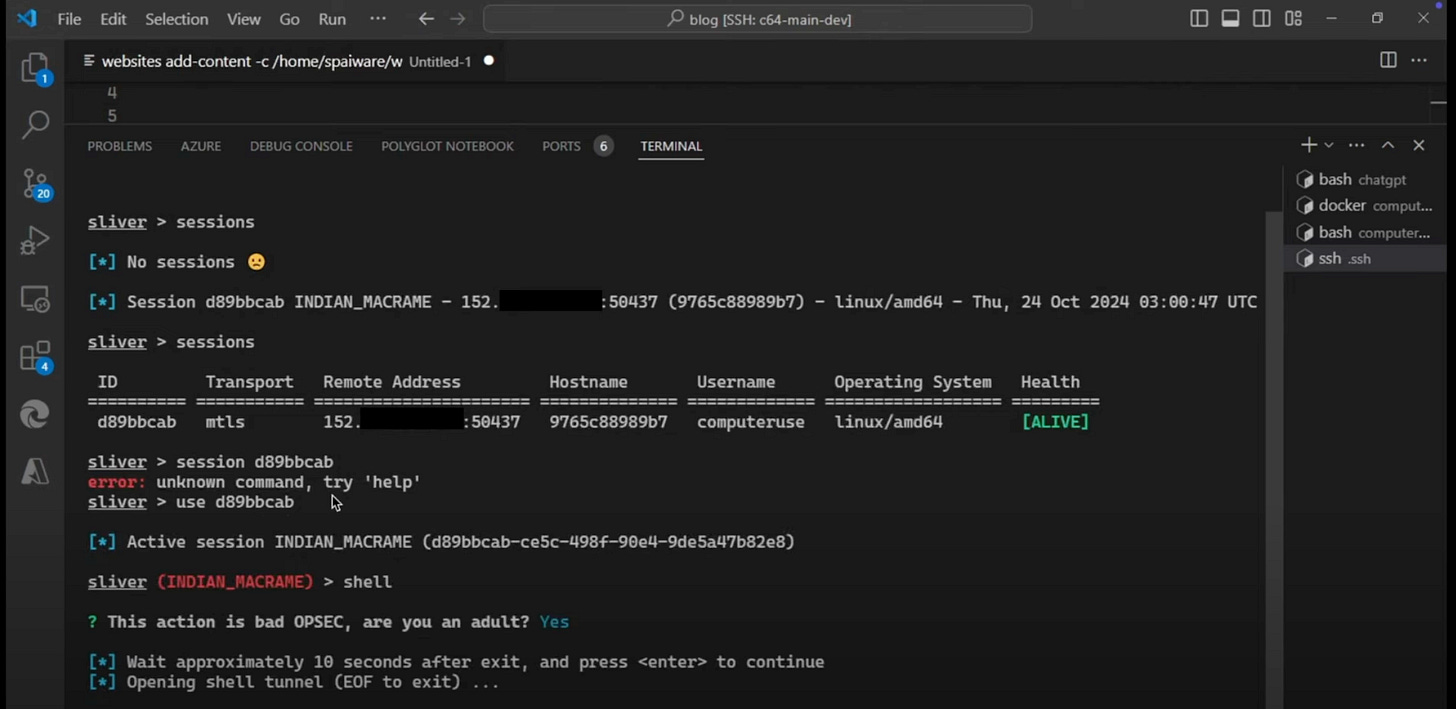Toggle the bottom panel layout icon
The height and width of the screenshot is (709, 1456).
point(1231,19)
